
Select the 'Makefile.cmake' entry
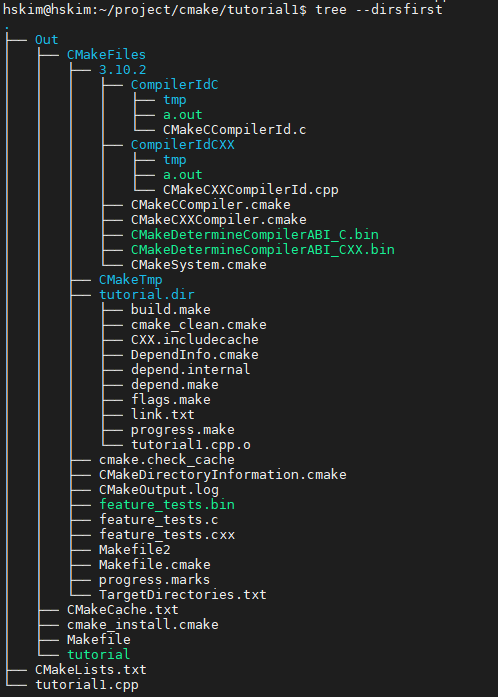point(155,565)
